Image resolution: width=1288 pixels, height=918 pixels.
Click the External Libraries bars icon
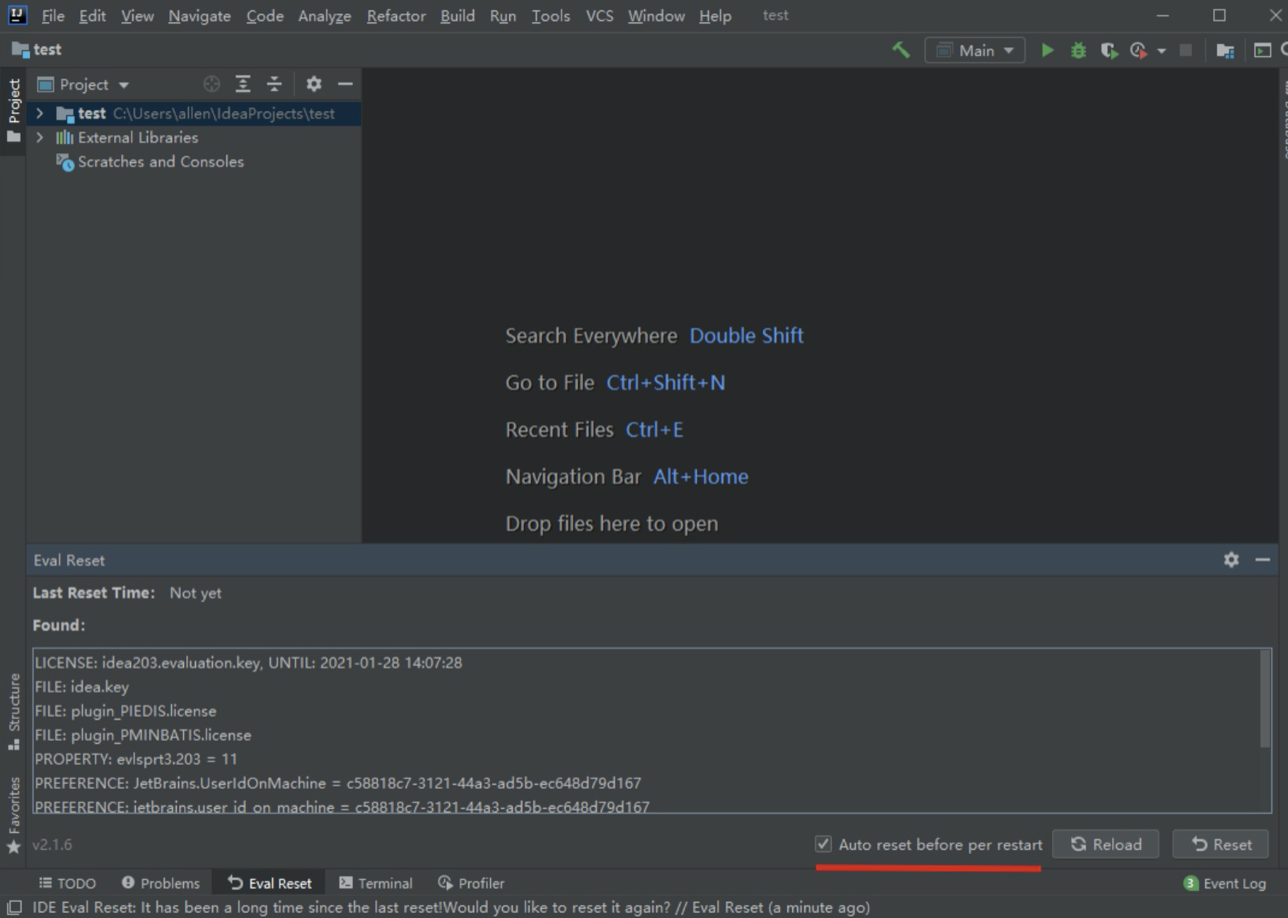[65, 138]
